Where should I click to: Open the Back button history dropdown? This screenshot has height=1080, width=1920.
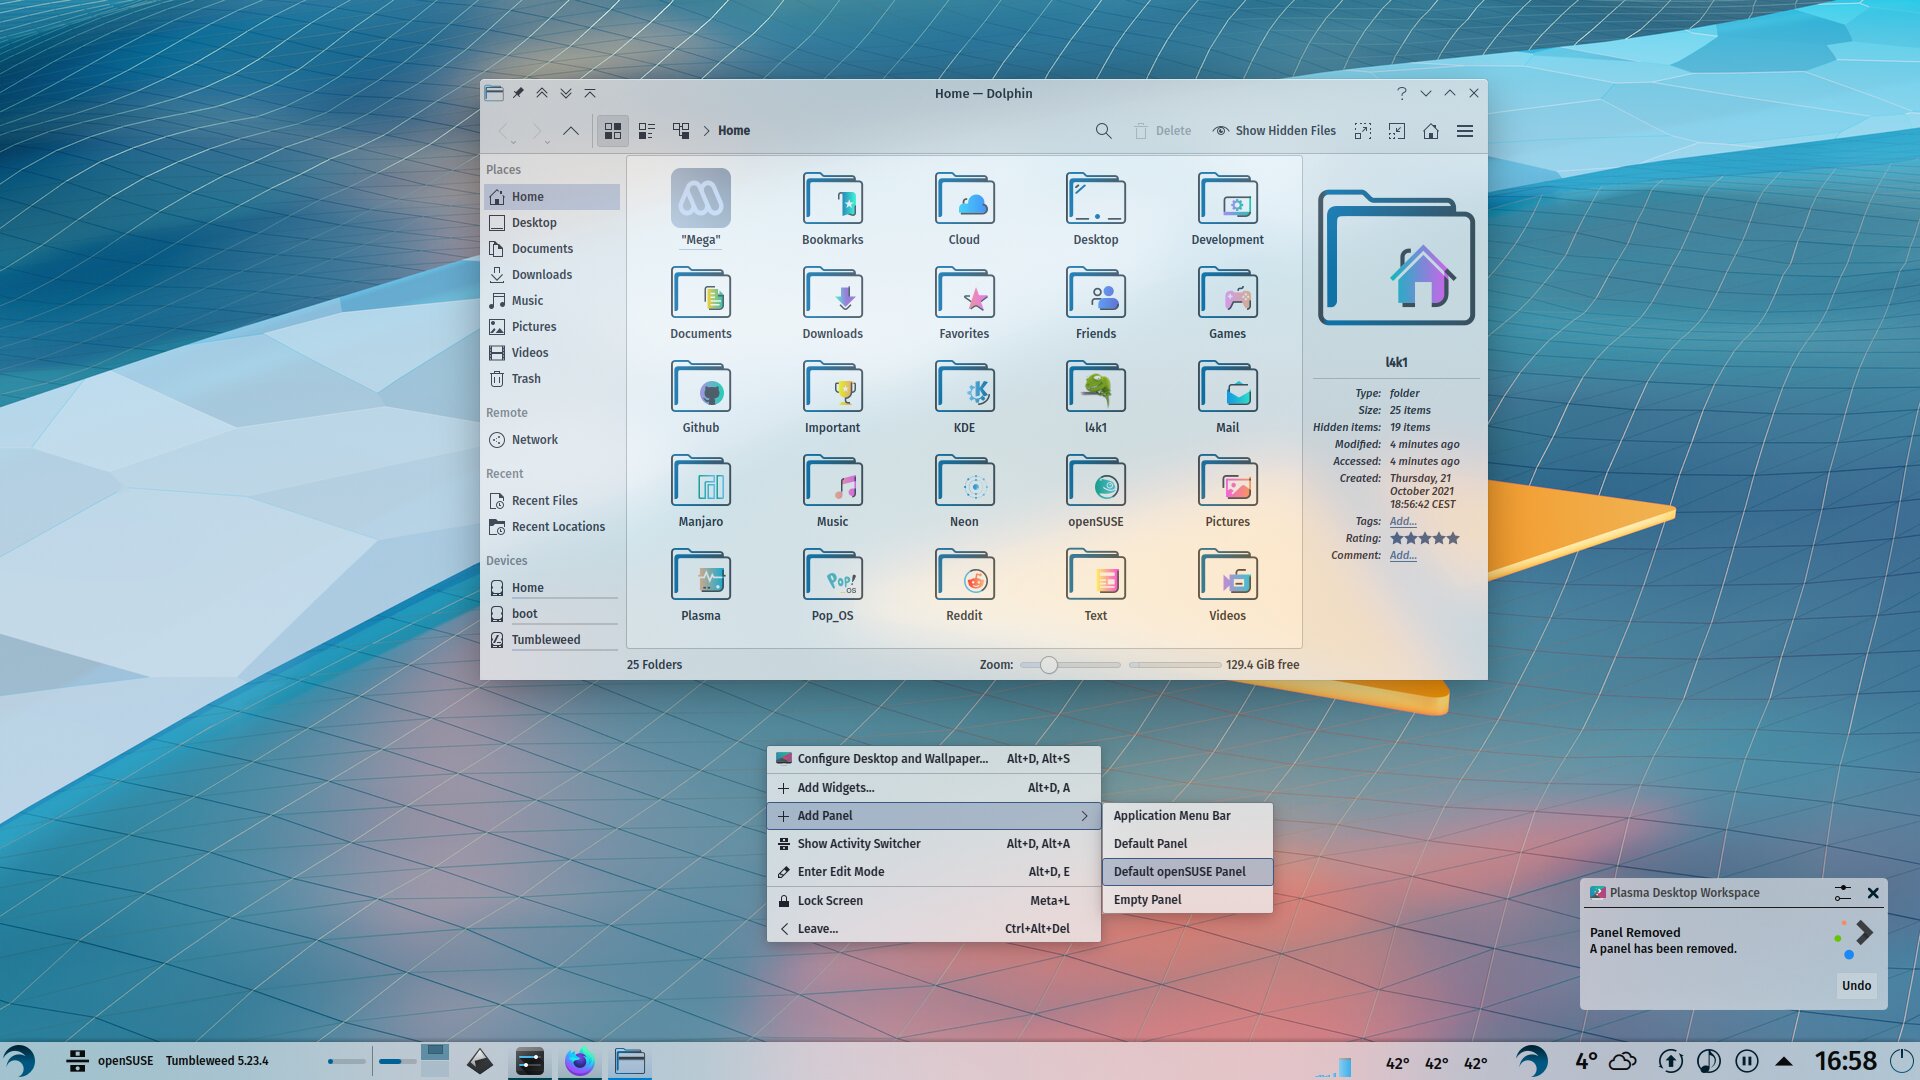514,142
